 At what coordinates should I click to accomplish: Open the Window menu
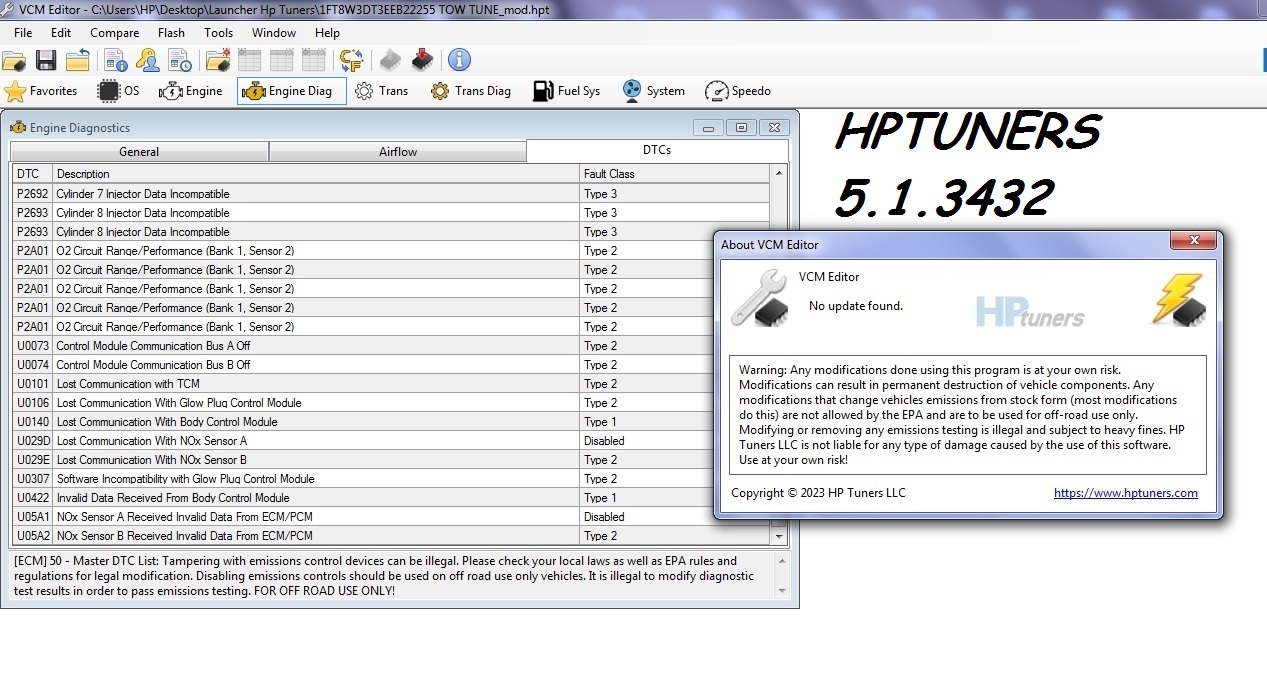(274, 33)
